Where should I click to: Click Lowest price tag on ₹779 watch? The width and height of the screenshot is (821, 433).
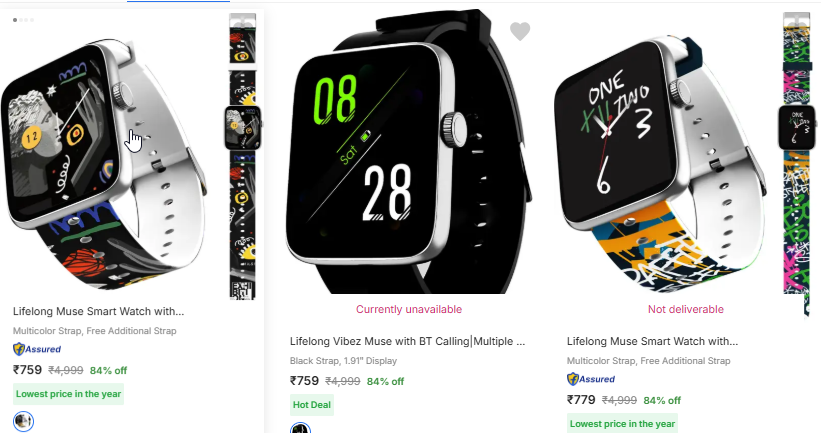pyautogui.click(x=623, y=424)
